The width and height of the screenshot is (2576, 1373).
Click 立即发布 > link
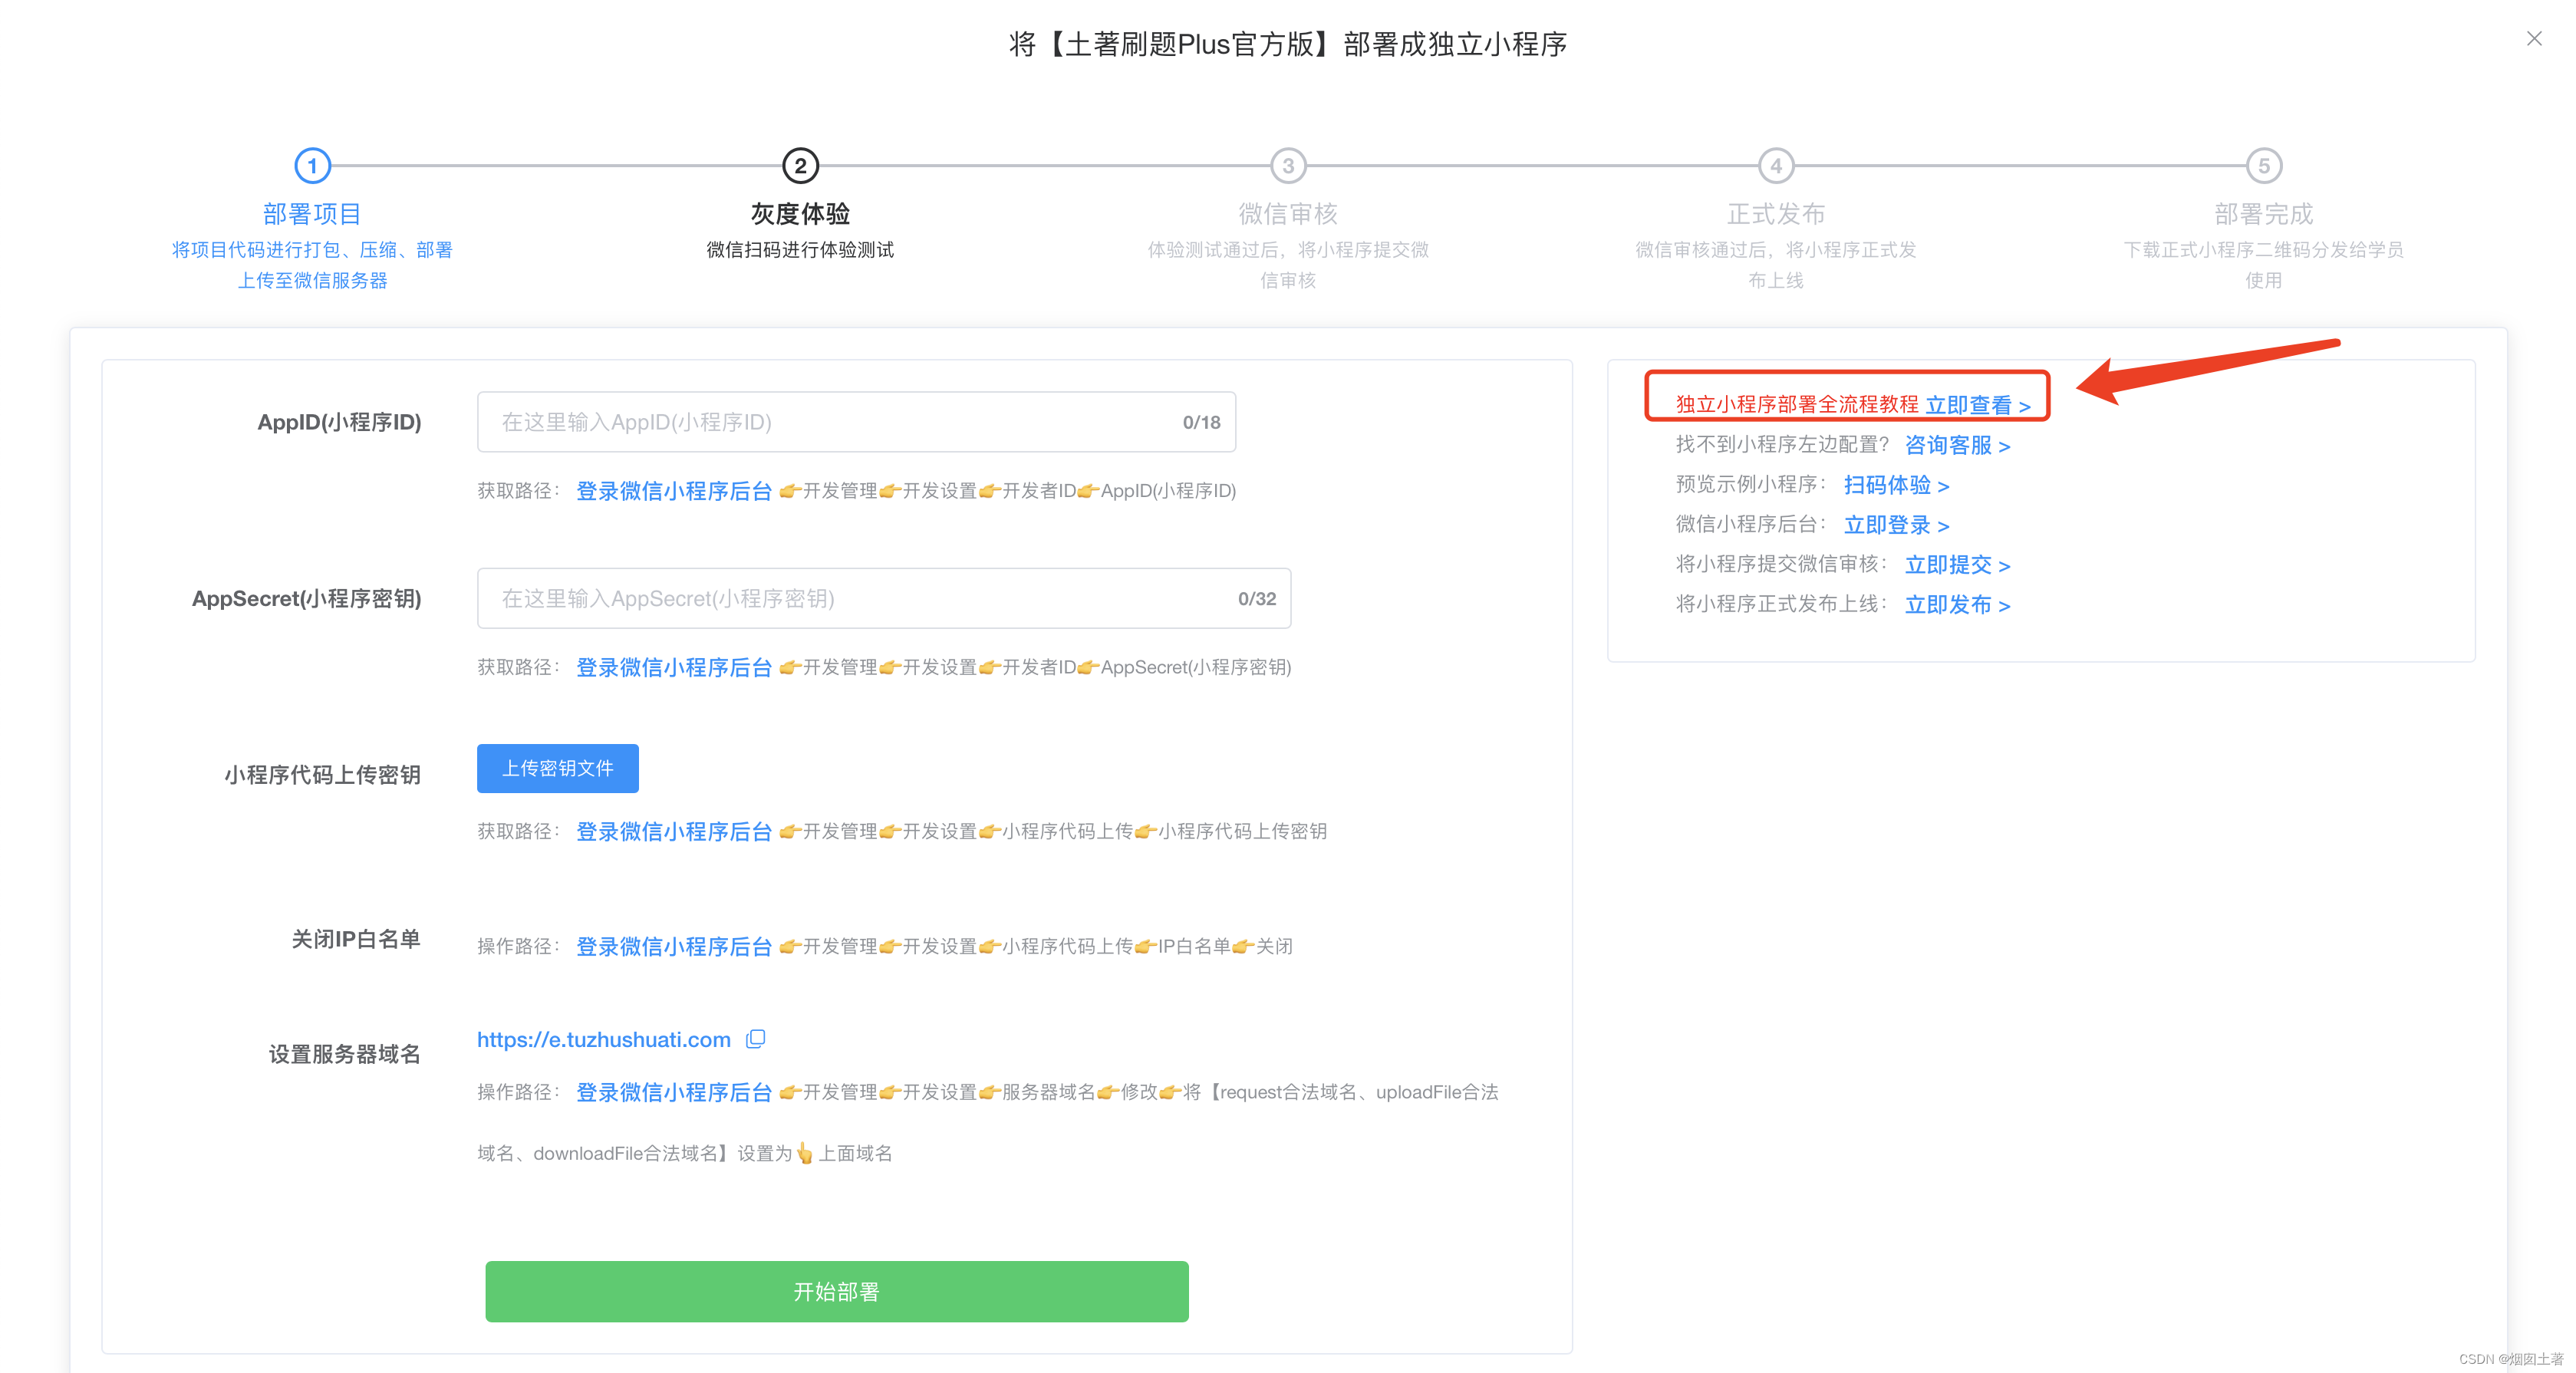pos(1957,605)
